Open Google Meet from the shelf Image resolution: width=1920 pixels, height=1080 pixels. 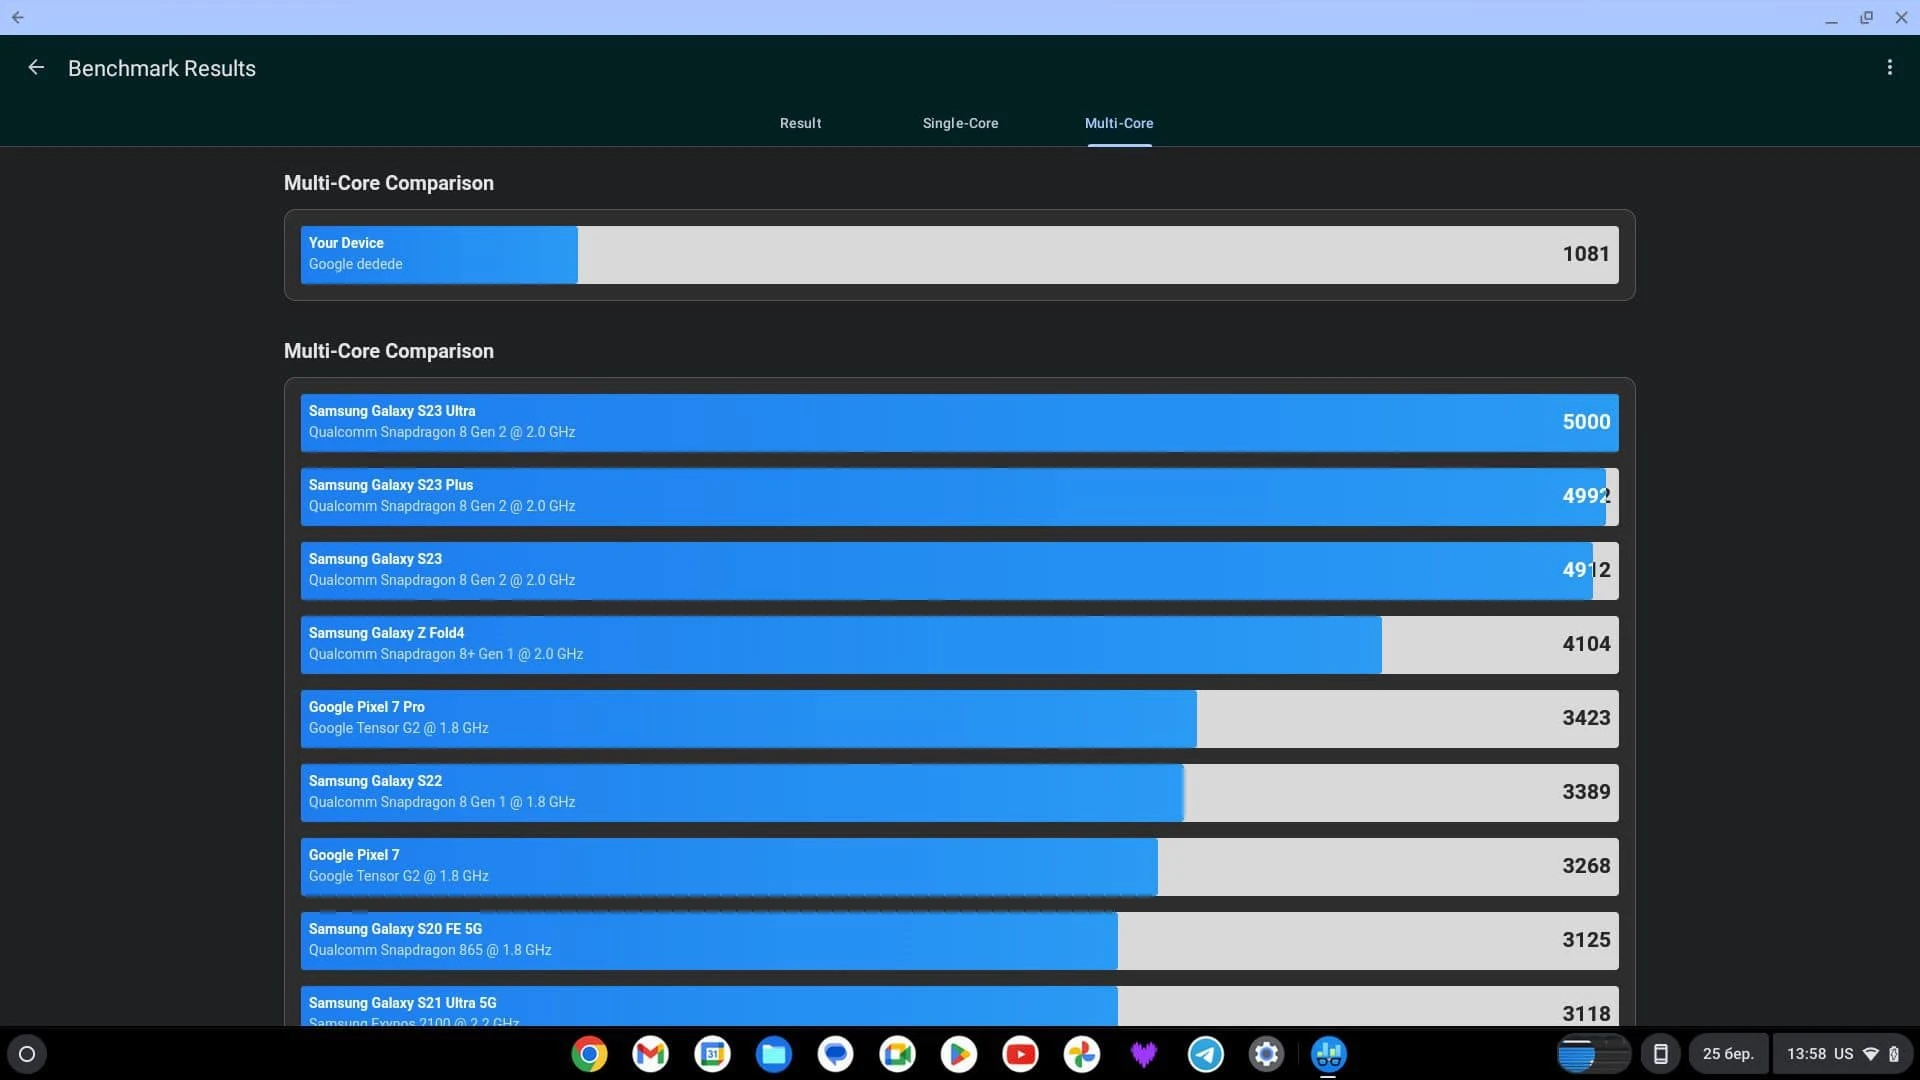point(897,1054)
